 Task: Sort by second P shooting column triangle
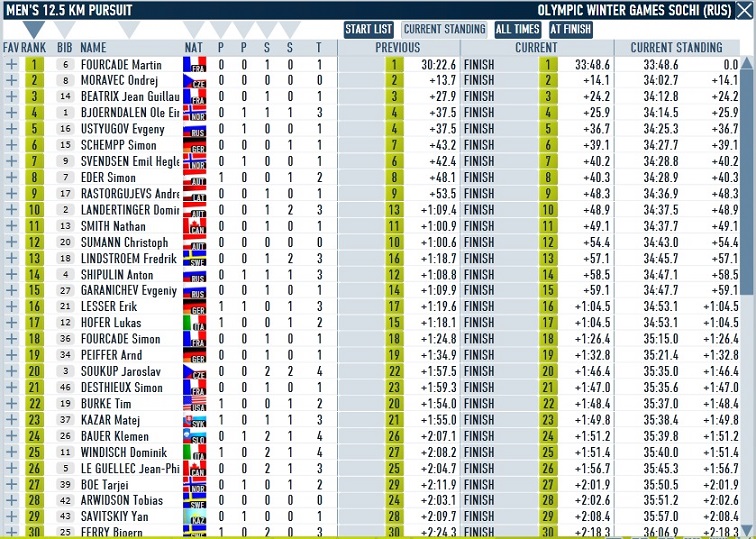pos(243,29)
